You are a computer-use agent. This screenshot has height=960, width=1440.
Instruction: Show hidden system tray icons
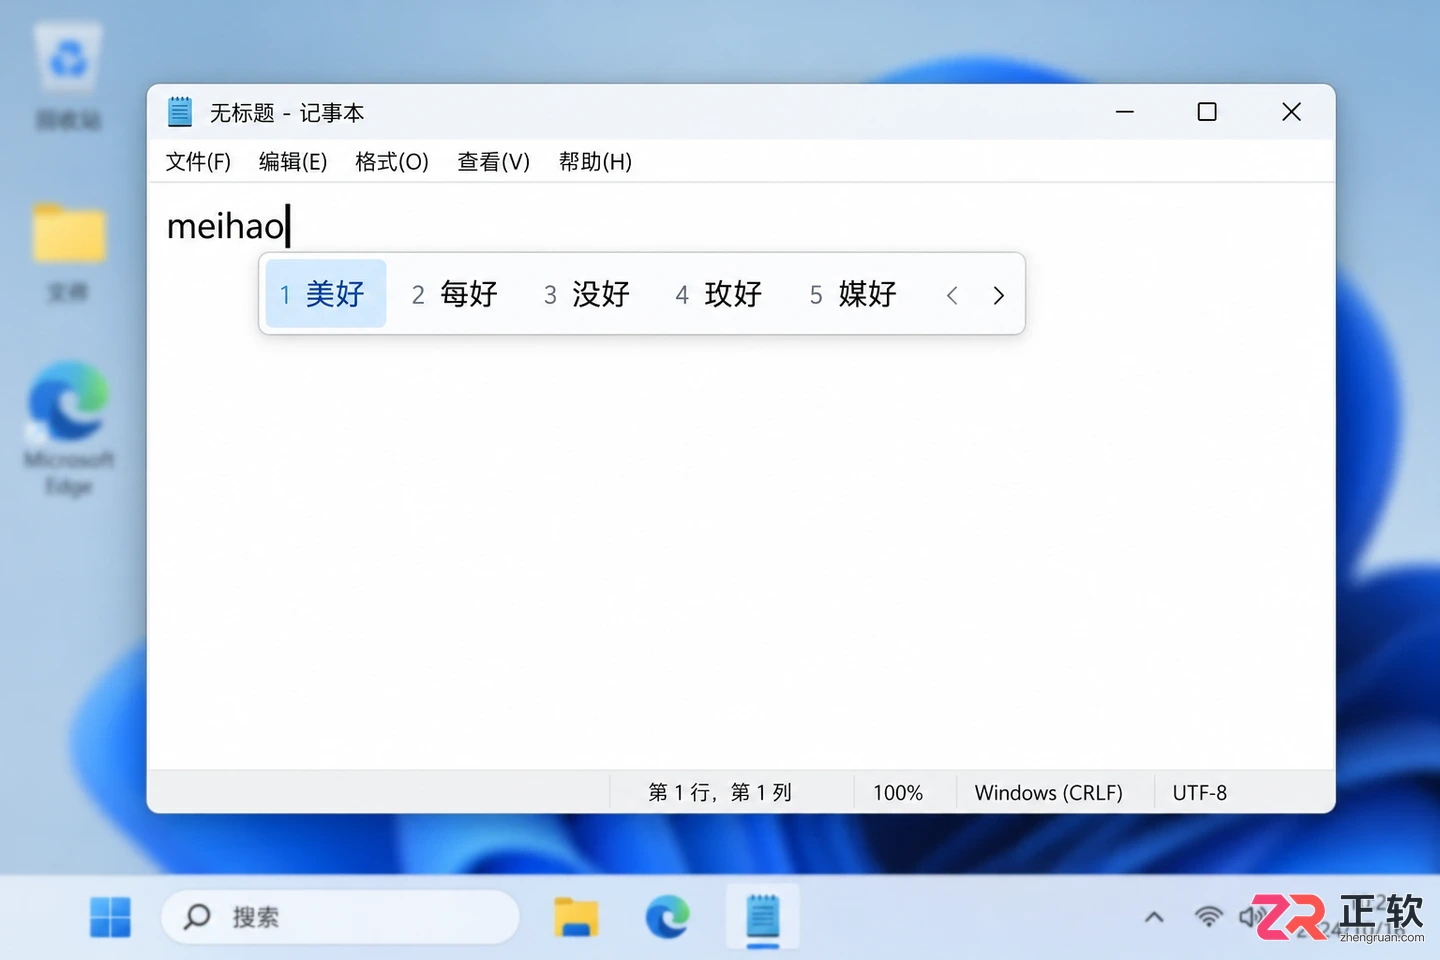[x=1154, y=917]
